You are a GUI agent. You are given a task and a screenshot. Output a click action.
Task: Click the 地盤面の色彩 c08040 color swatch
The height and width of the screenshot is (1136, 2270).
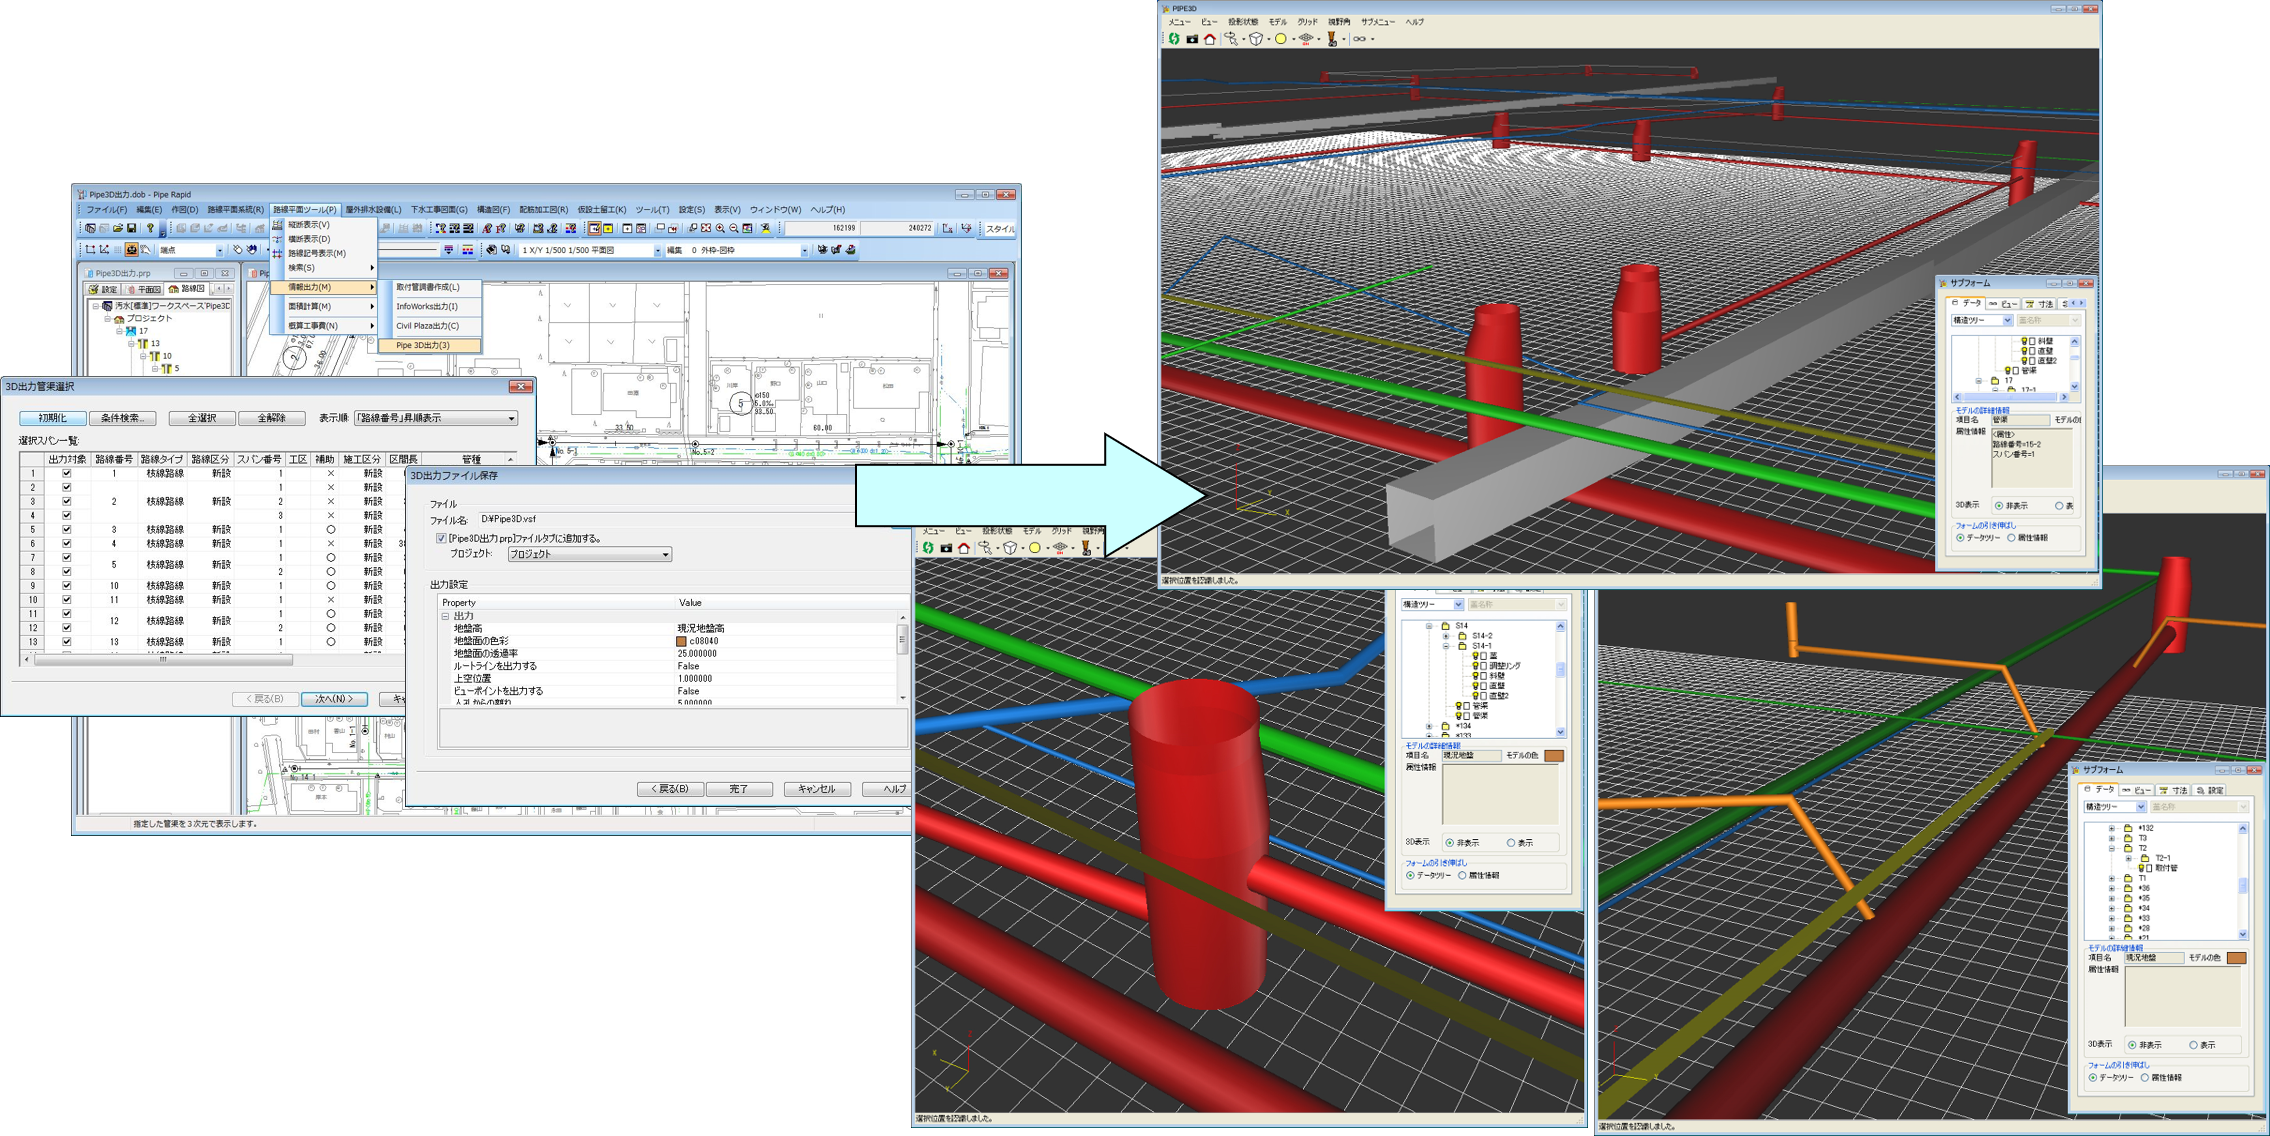click(x=682, y=641)
